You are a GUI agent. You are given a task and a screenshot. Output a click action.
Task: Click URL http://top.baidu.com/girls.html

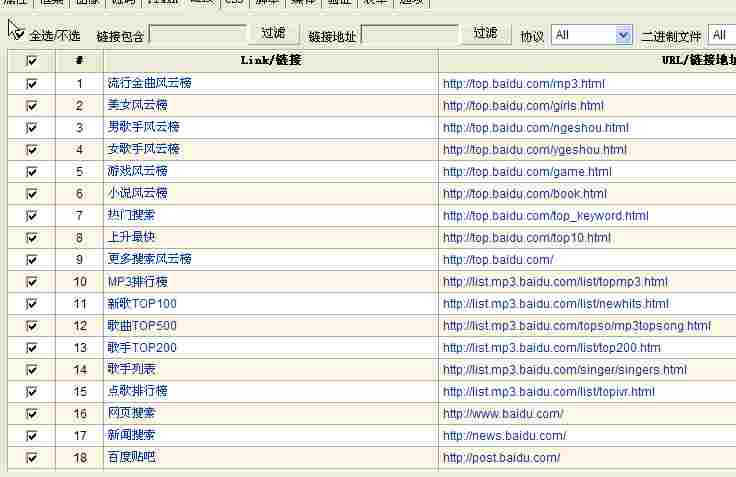(523, 106)
